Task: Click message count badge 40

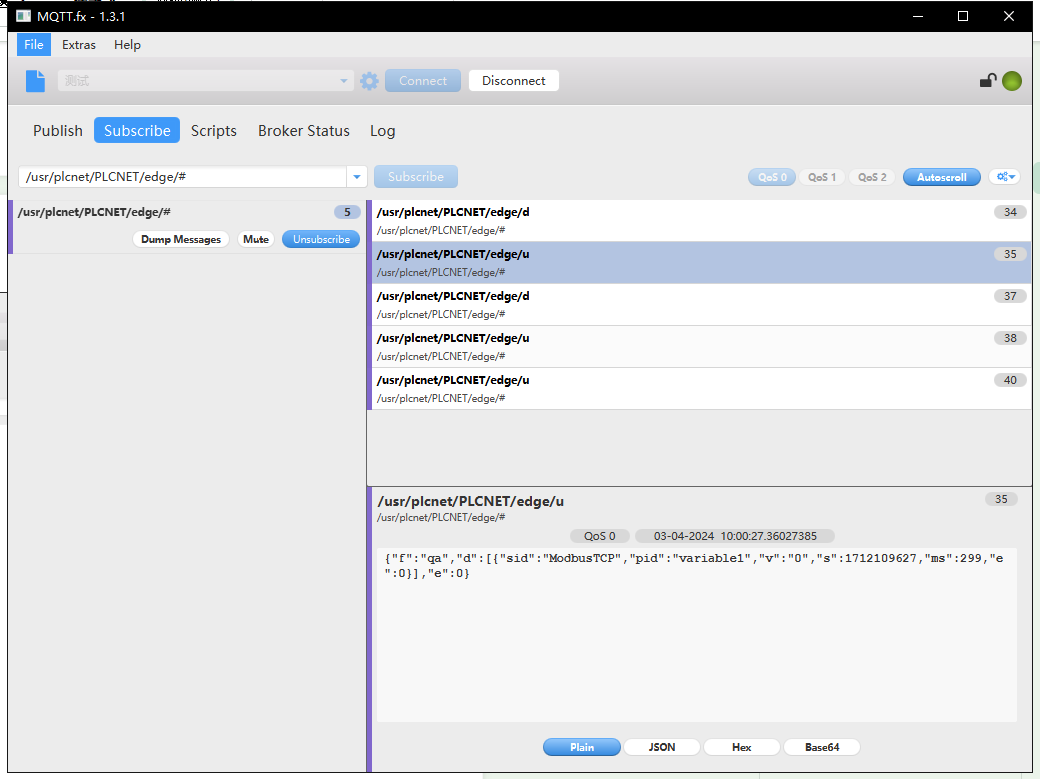Action: [x=1010, y=380]
